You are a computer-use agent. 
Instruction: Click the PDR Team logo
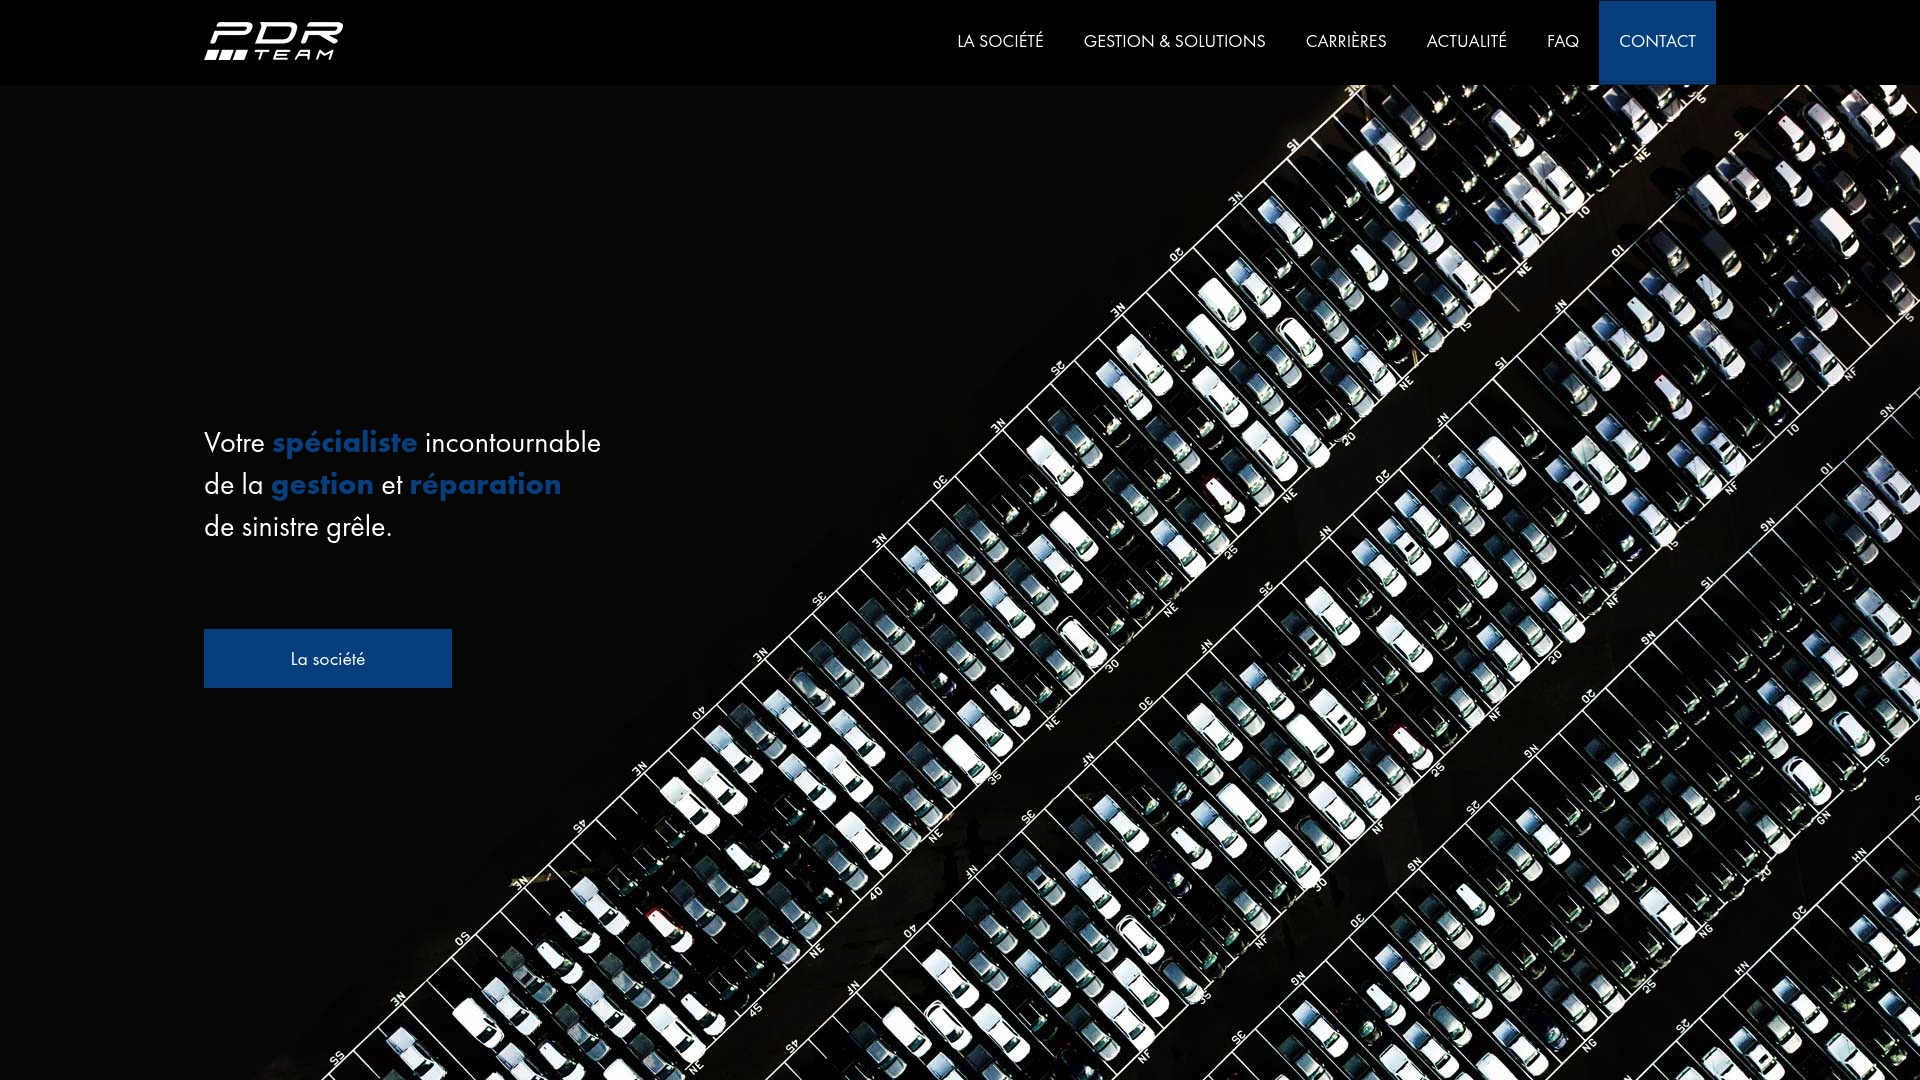pyautogui.click(x=273, y=41)
